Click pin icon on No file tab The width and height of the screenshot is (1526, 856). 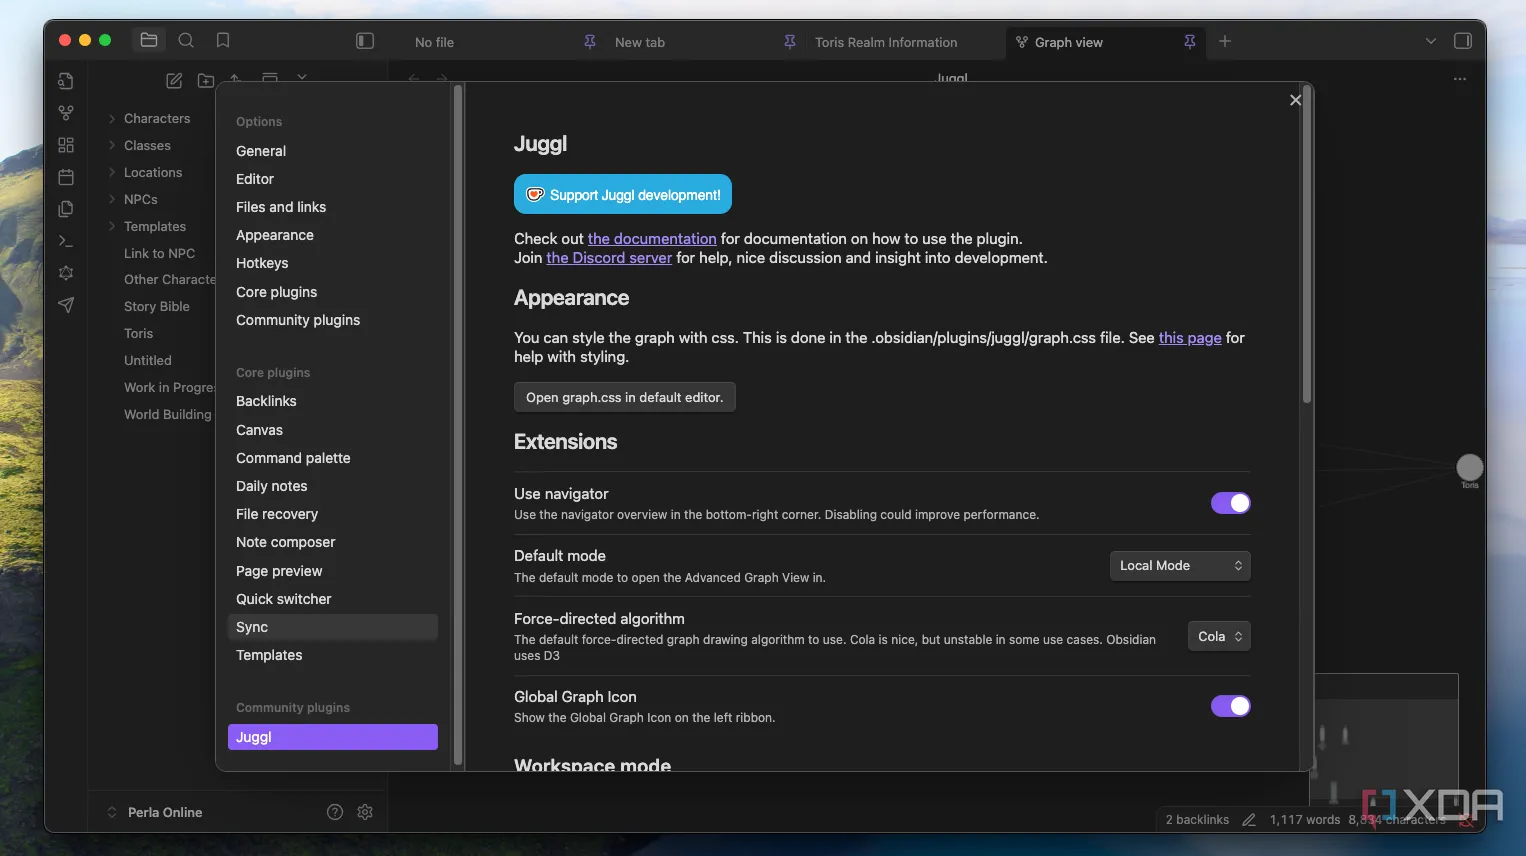click(590, 42)
